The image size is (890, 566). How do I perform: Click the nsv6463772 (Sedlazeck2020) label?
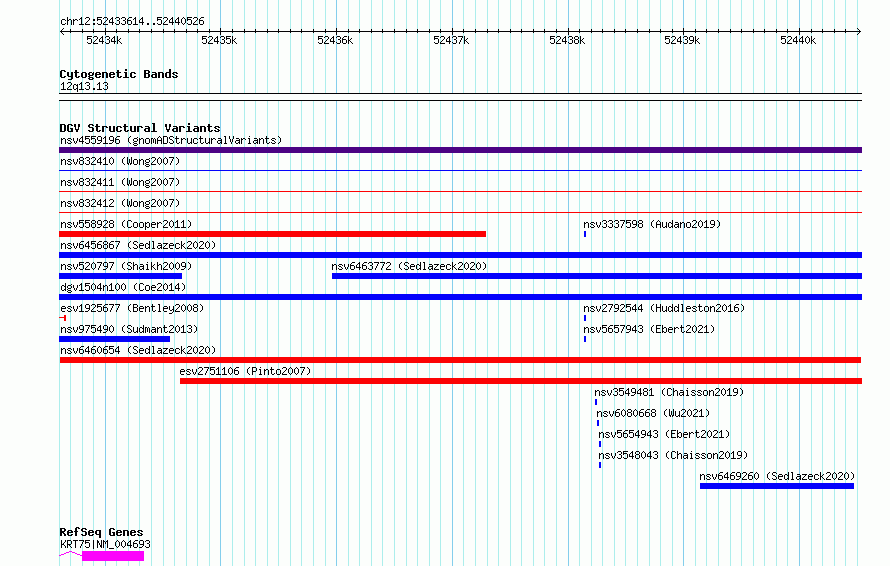409,266
